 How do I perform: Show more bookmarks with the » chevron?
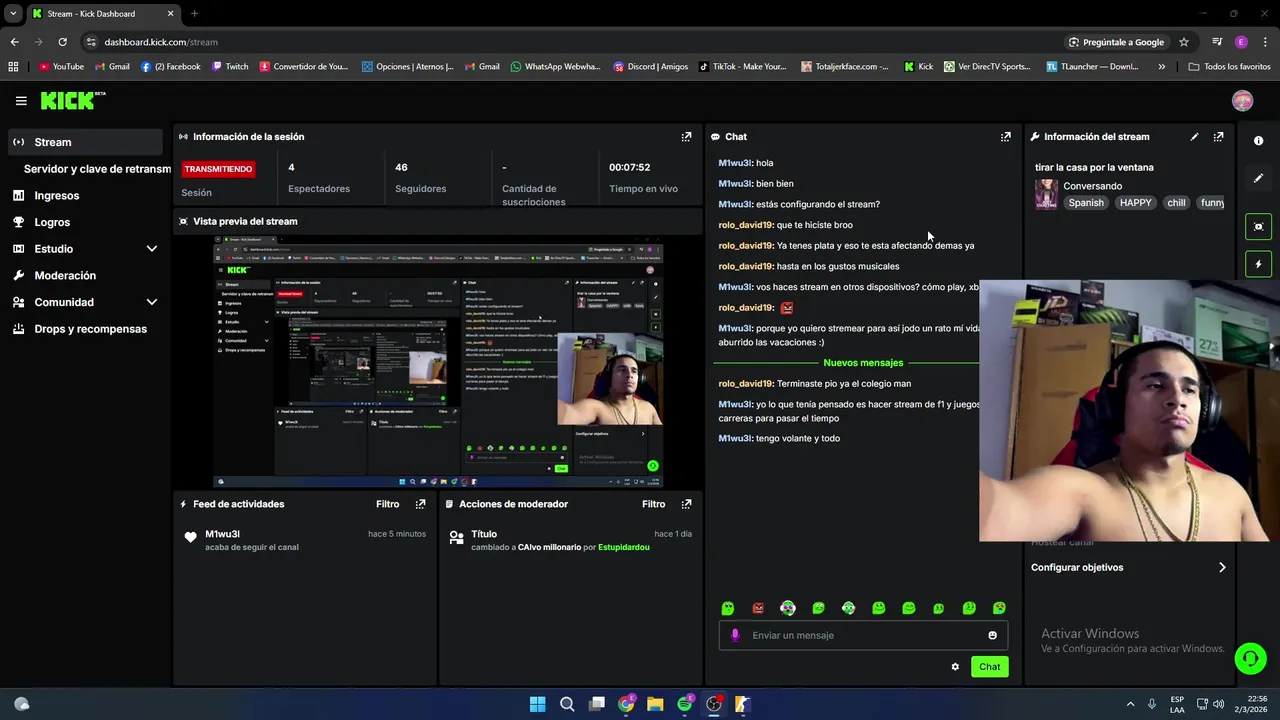click(1161, 67)
